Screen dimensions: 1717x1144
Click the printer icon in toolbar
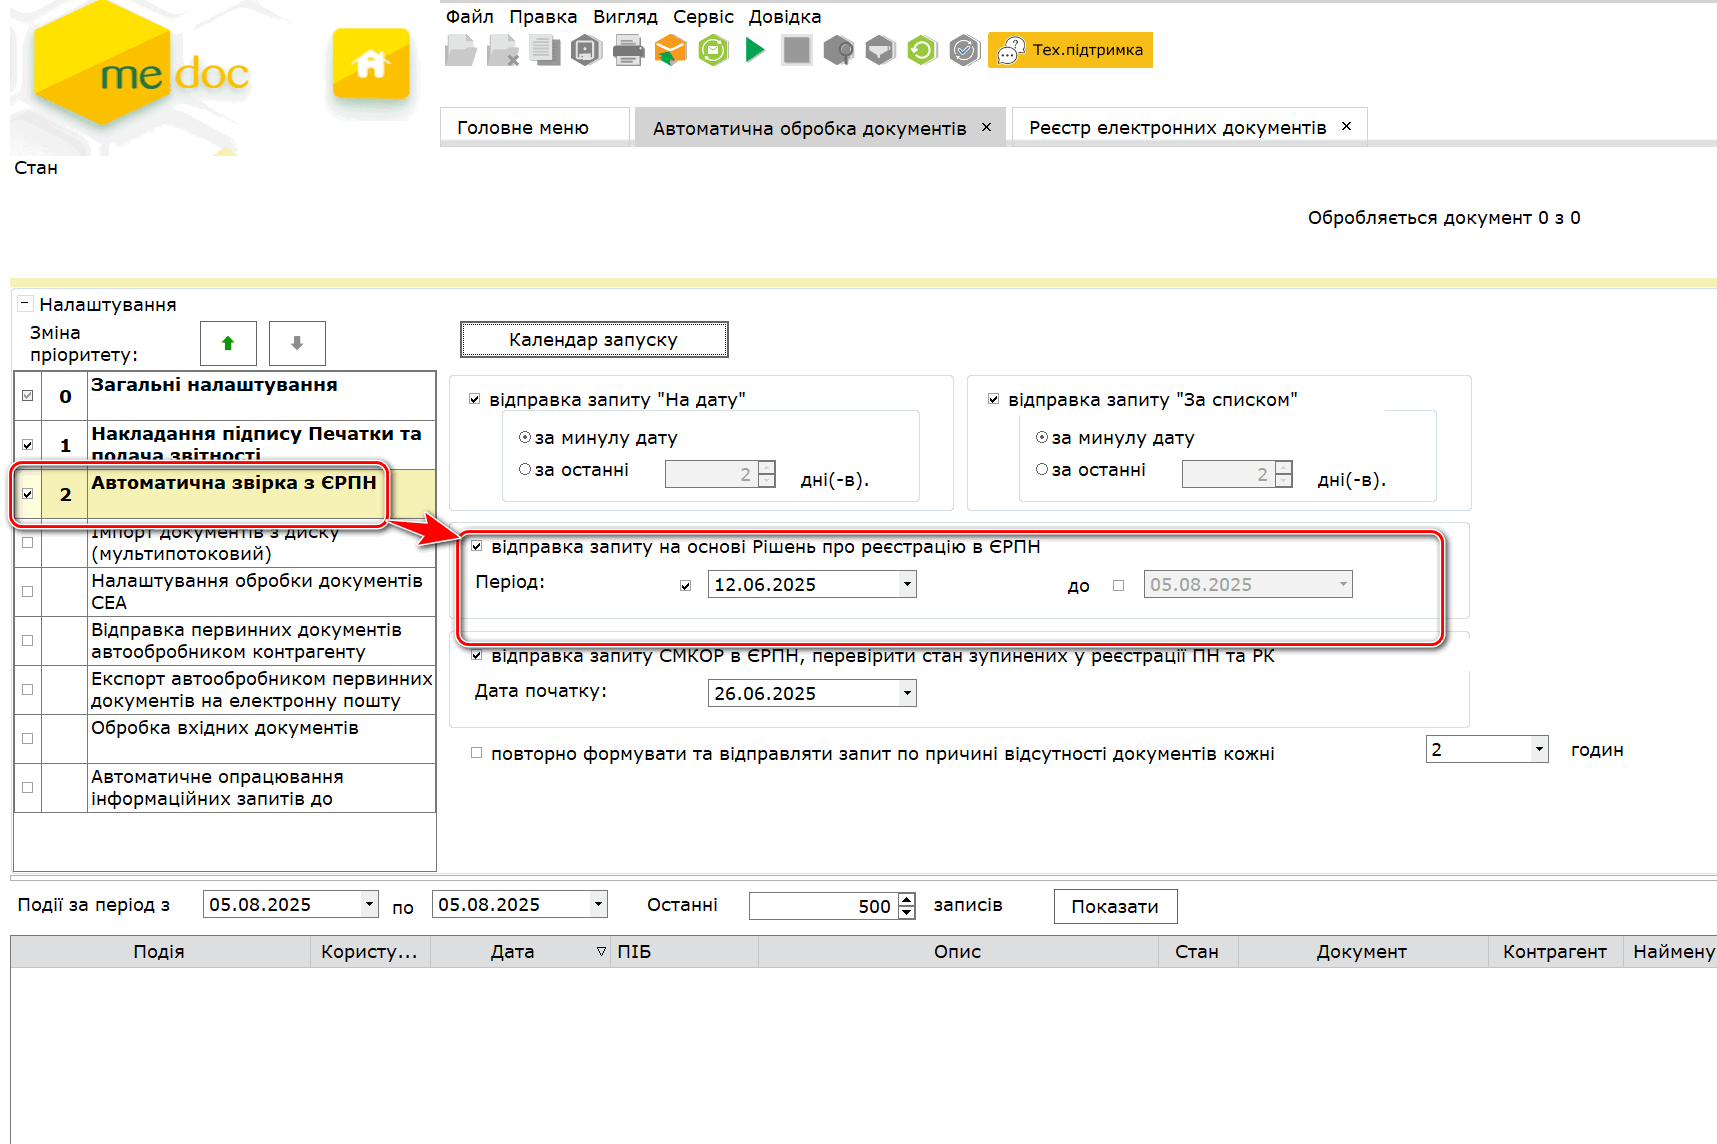point(628,50)
